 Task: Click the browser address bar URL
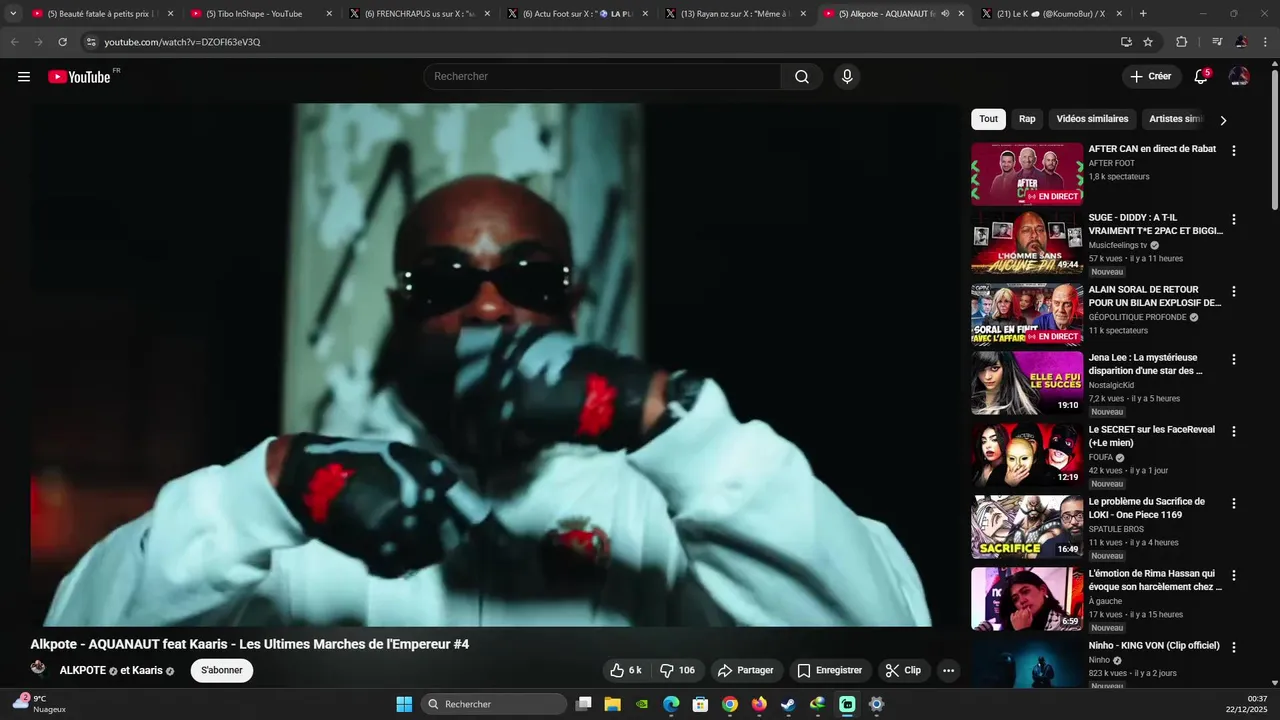tap(182, 42)
